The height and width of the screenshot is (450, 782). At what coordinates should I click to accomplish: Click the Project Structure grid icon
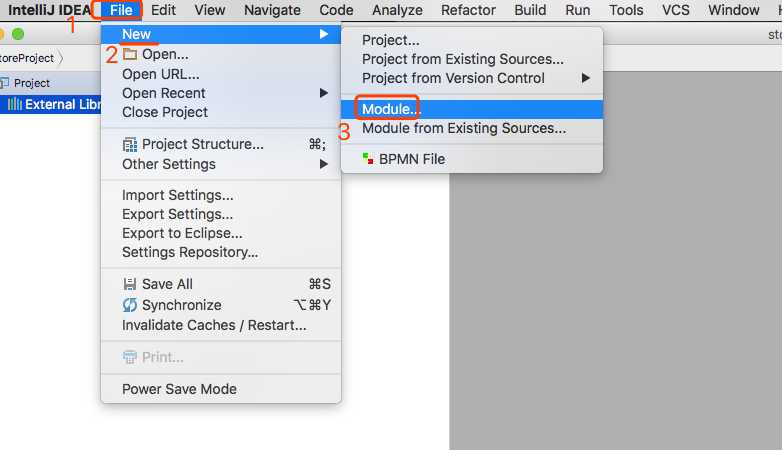point(130,145)
